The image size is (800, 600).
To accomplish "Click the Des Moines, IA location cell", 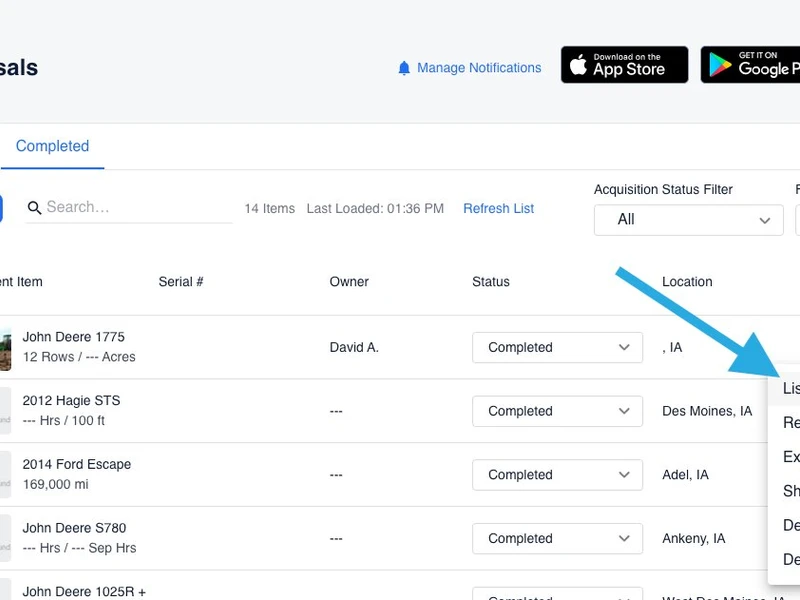I will [x=707, y=411].
